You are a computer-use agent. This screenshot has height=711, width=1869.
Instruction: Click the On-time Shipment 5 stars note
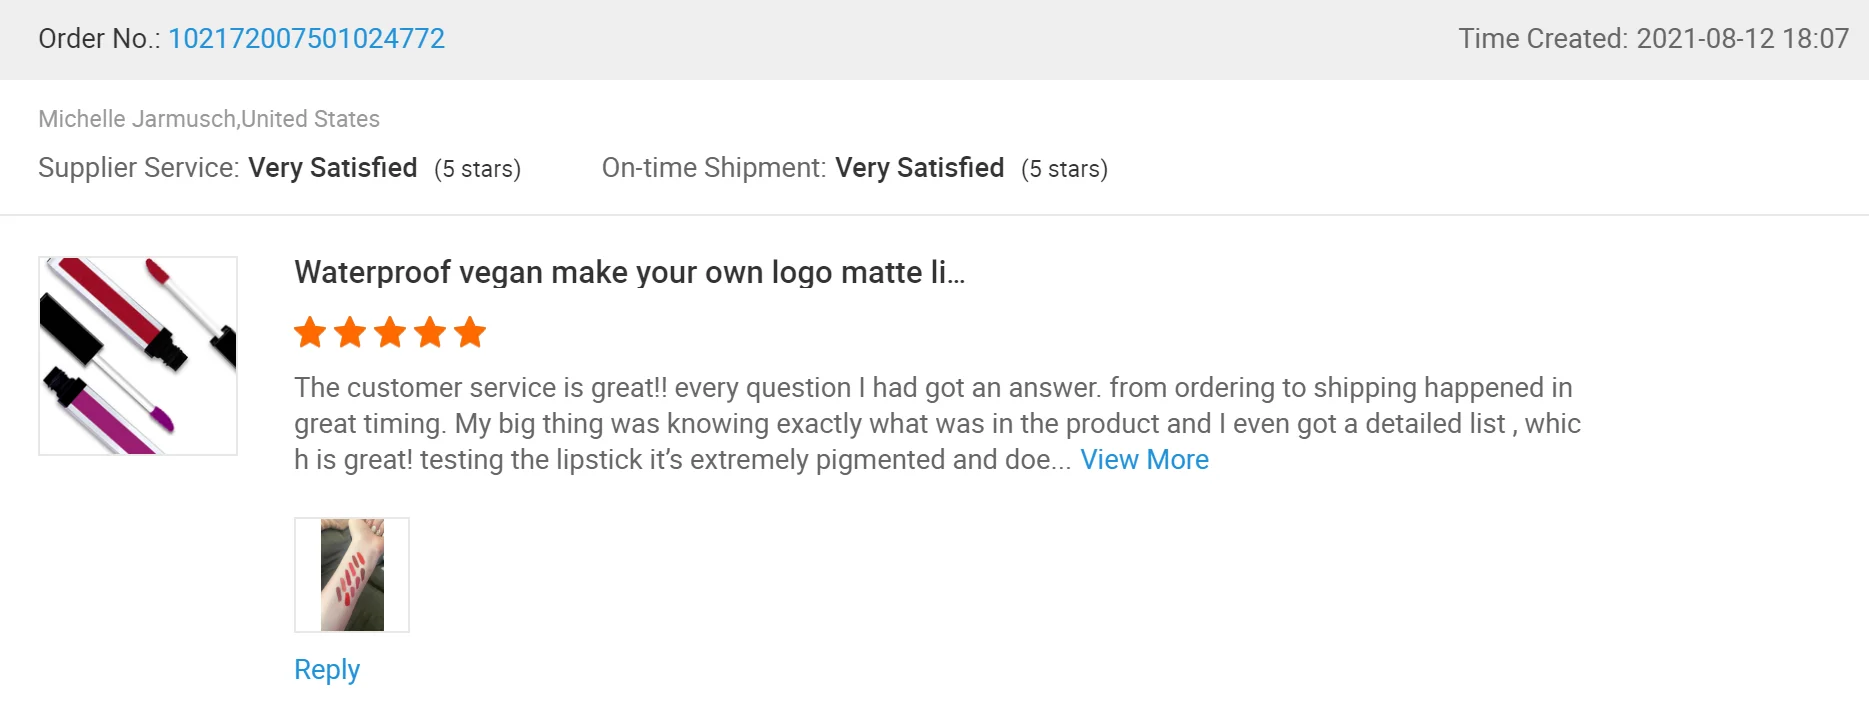(x=1064, y=169)
